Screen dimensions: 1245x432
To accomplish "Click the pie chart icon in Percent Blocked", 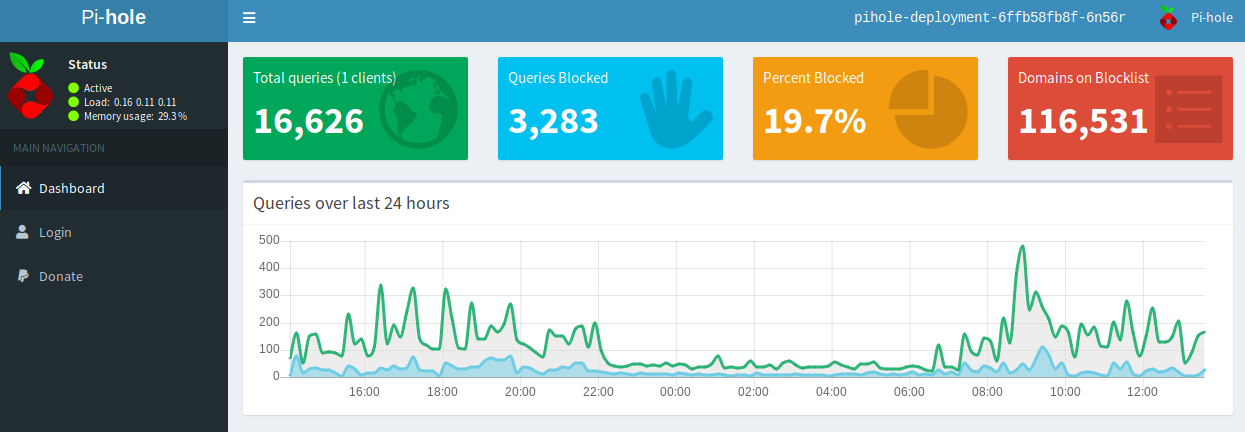I will [928, 108].
